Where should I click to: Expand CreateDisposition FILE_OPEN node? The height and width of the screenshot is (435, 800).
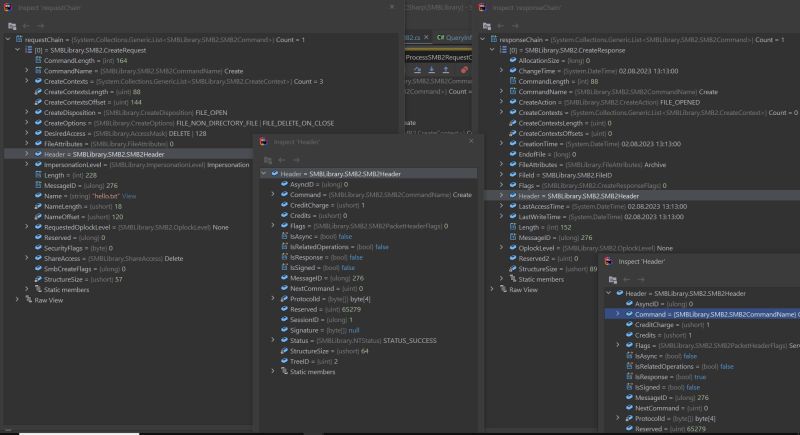coord(27,112)
